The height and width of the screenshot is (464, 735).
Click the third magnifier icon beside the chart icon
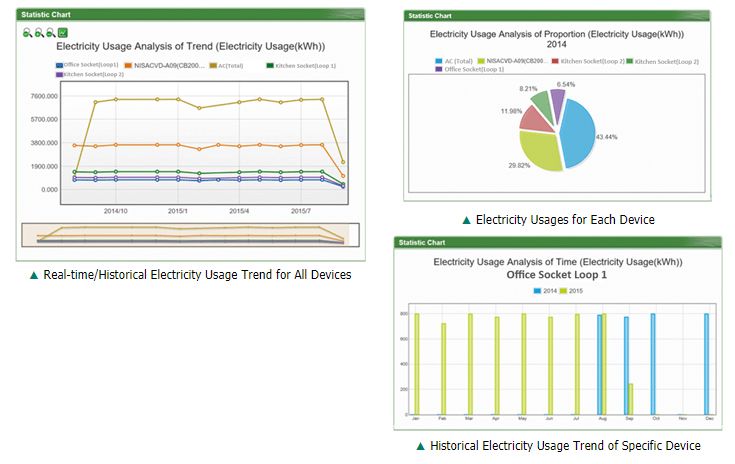51,32
